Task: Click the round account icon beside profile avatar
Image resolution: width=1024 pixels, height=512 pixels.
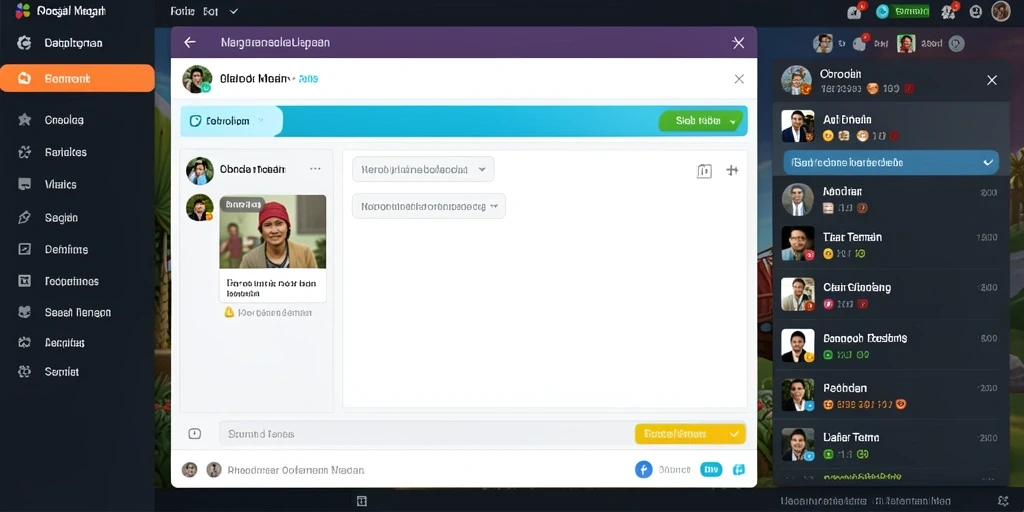Action: [x=976, y=11]
